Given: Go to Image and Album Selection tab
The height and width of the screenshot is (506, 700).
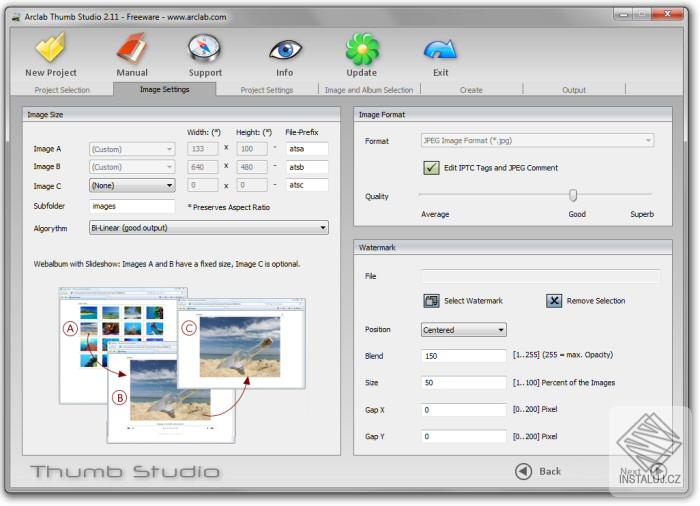Looking at the screenshot, I should (x=369, y=90).
